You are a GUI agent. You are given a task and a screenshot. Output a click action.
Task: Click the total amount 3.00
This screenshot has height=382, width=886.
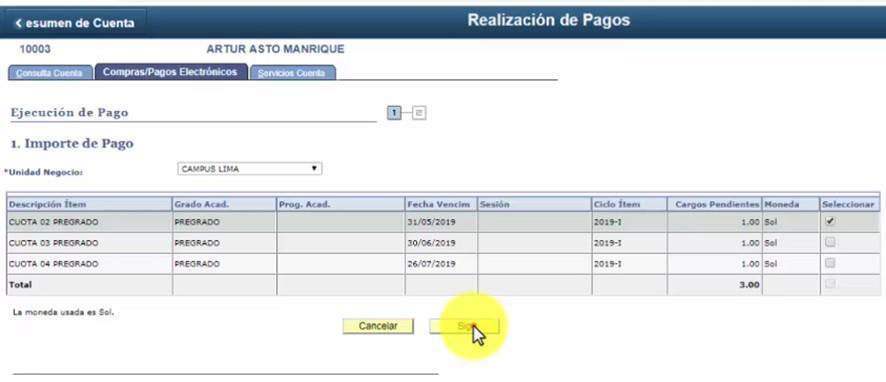tap(749, 285)
